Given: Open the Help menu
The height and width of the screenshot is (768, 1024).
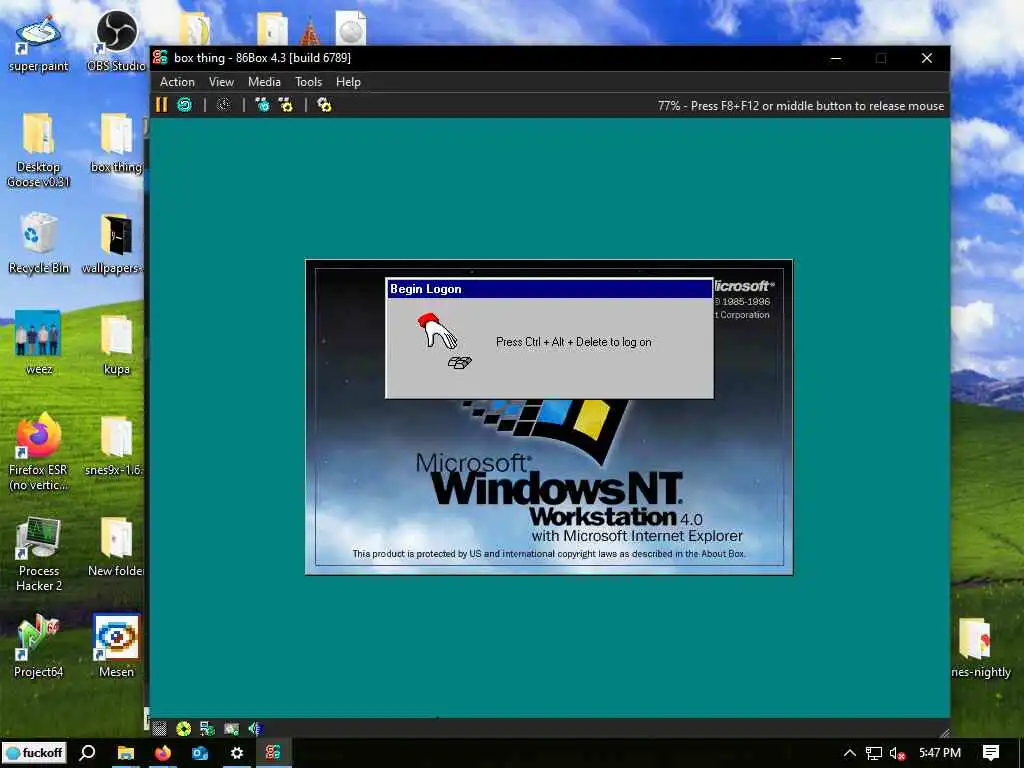Looking at the screenshot, I should pyautogui.click(x=348, y=82).
